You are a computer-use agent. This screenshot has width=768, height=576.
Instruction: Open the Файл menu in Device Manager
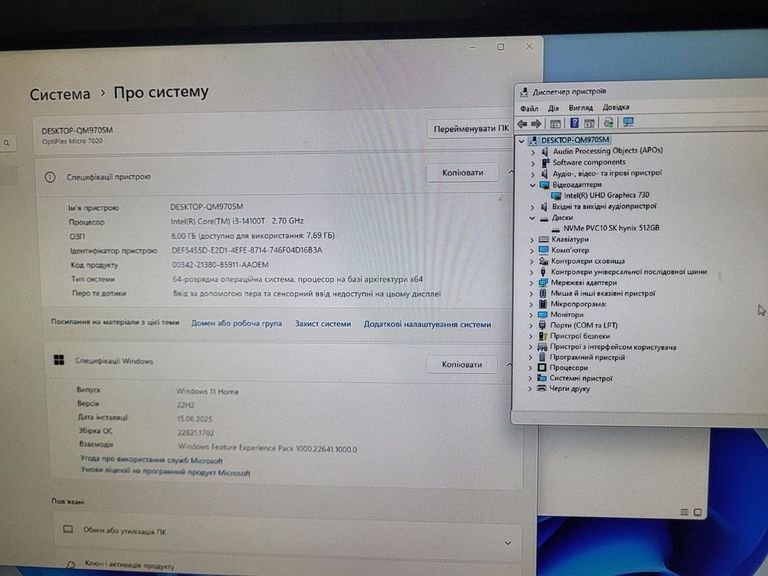point(529,108)
